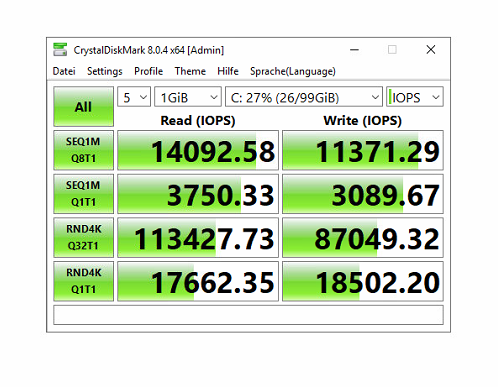Select RND4K Q1T1 read value 17662.35

click(198, 281)
